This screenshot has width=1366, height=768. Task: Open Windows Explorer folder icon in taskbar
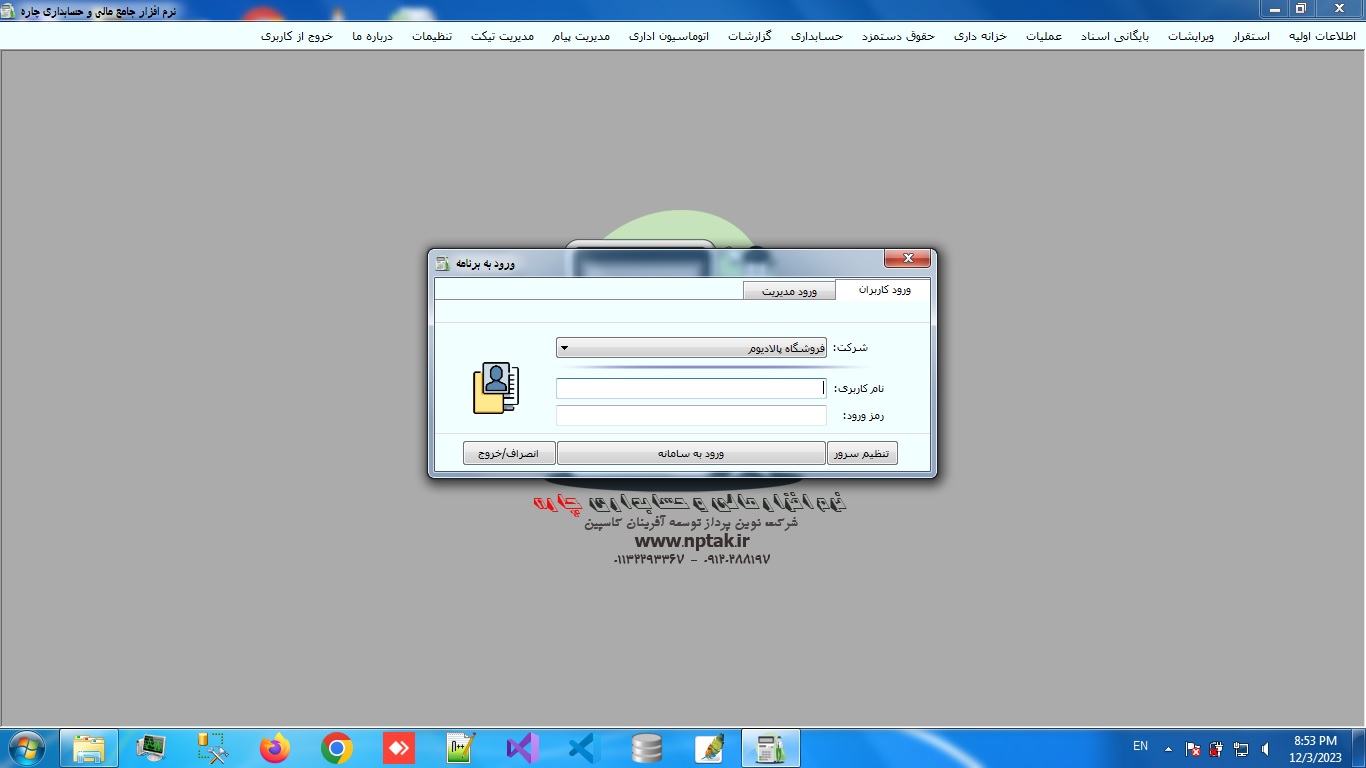[x=88, y=748]
